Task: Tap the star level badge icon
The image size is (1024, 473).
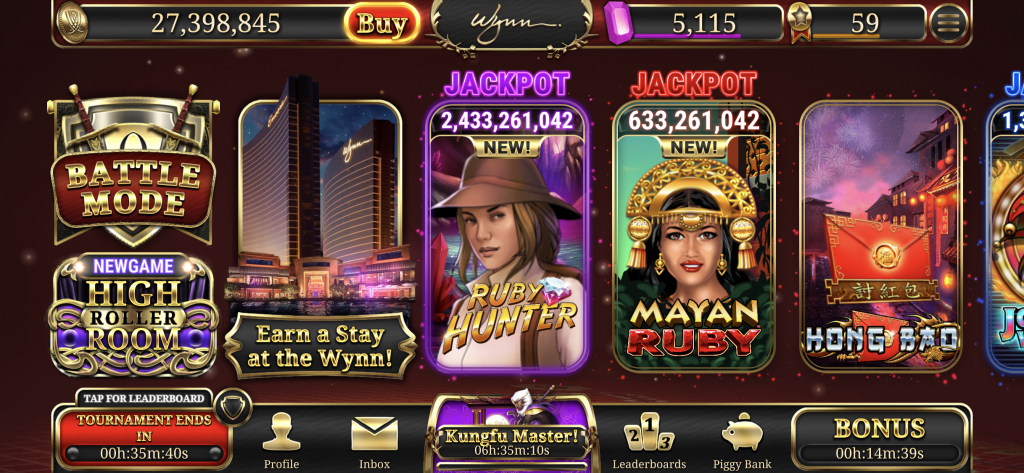Action: click(799, 22)
